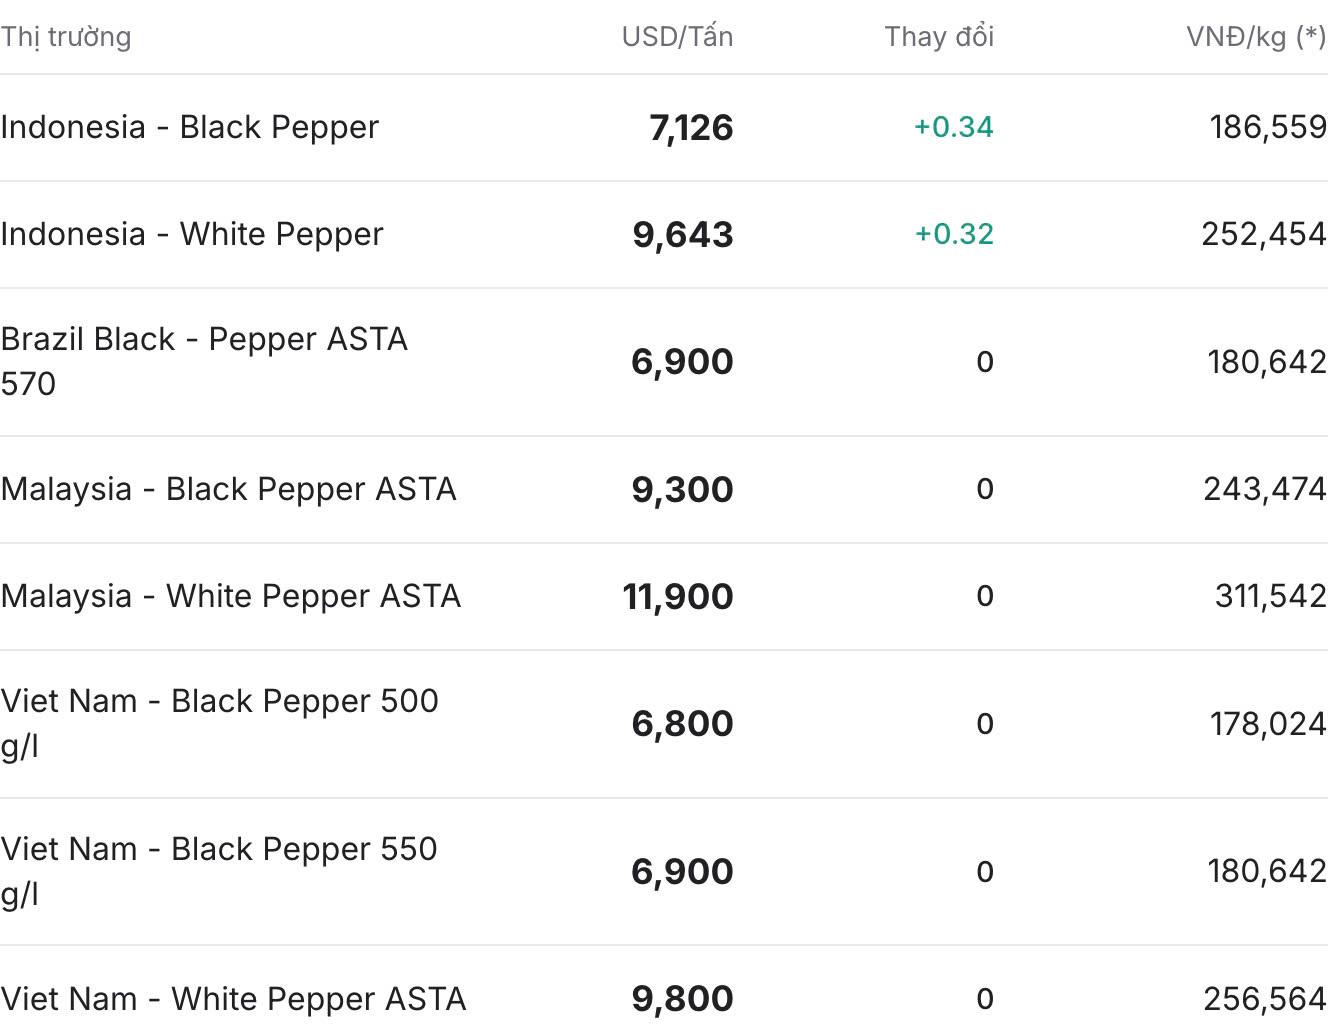Open Viet Nam - Black Pepper 550 g/l
1338x1036 pixels.
[664, 872]
